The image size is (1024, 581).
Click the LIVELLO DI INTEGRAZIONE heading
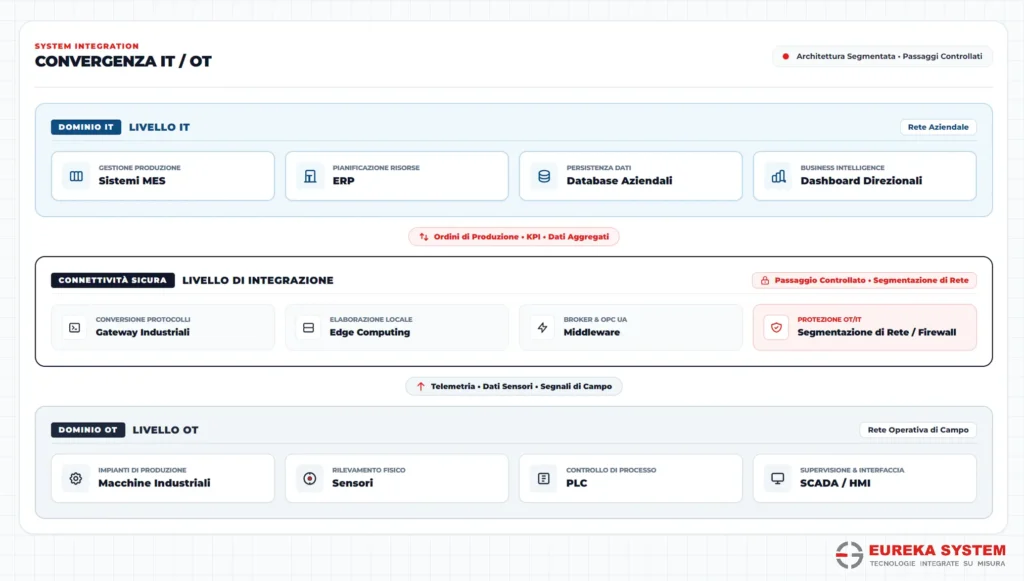coord(258,280)
